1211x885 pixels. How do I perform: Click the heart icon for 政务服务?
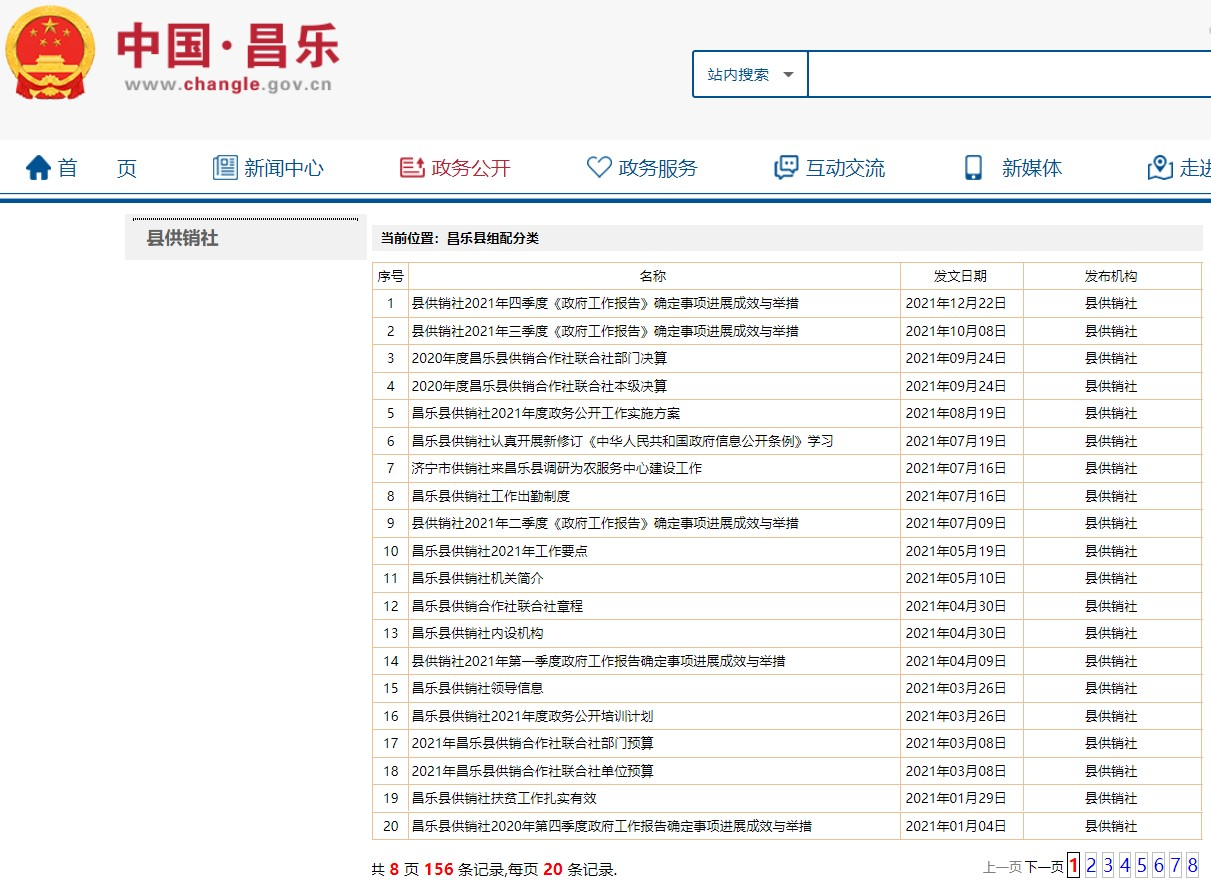[598, 168]
